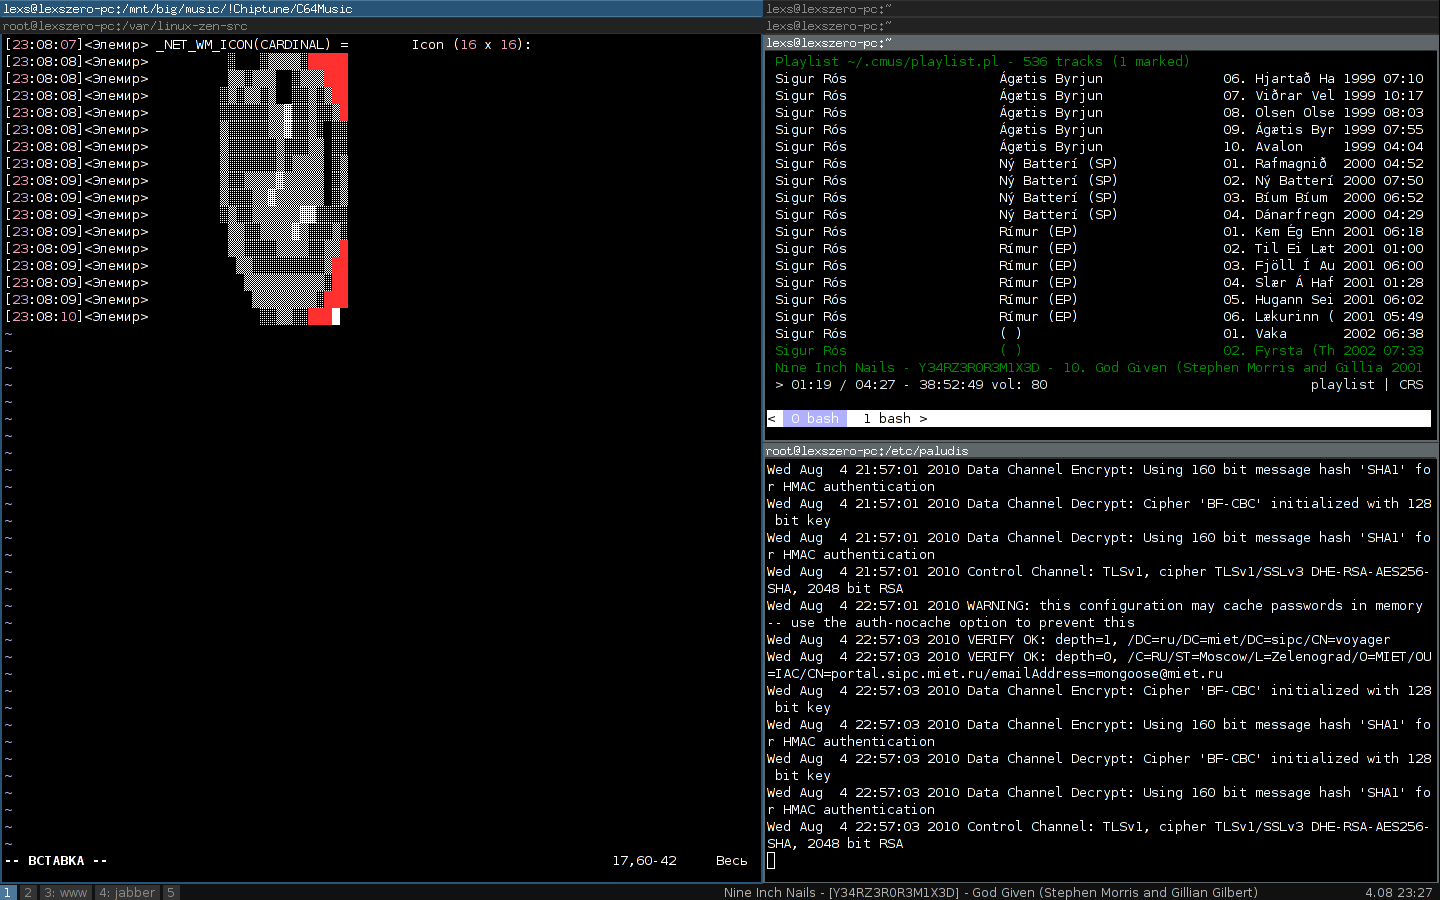Click the terminal cursor in the paludis window
1440x900 pixels.
click(771, 861)
